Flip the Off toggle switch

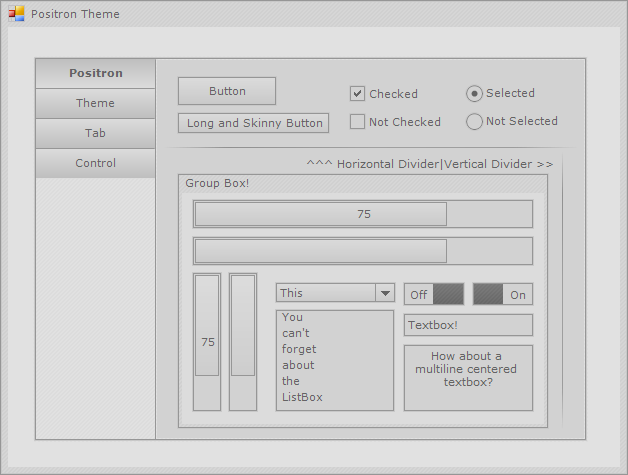[x=434, y=294]
